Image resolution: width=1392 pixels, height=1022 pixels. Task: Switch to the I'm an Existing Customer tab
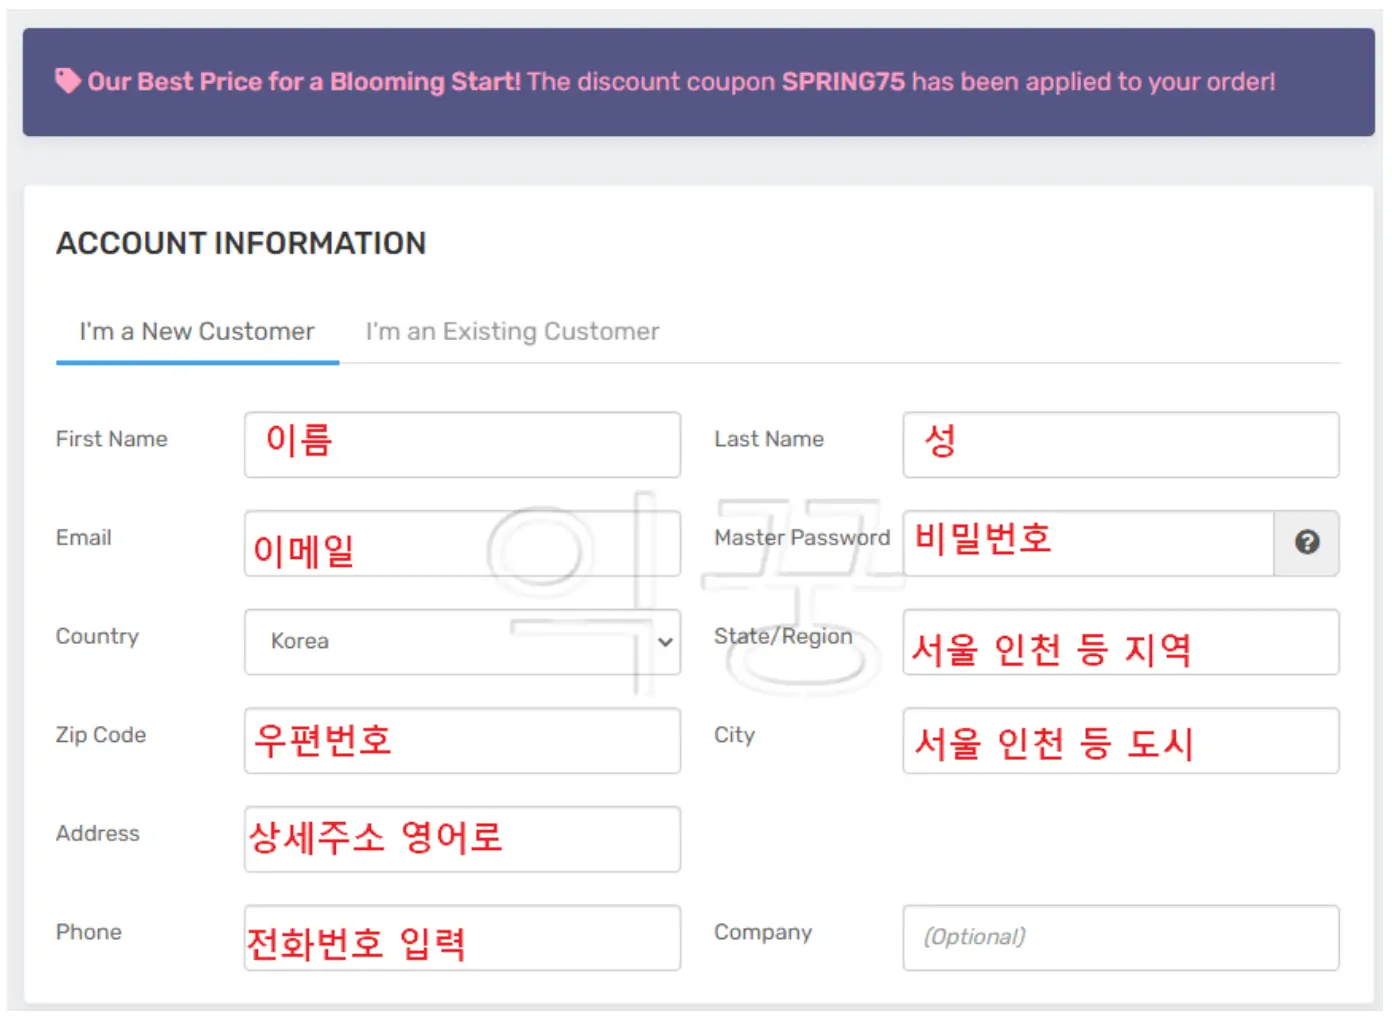click(512, 331)
